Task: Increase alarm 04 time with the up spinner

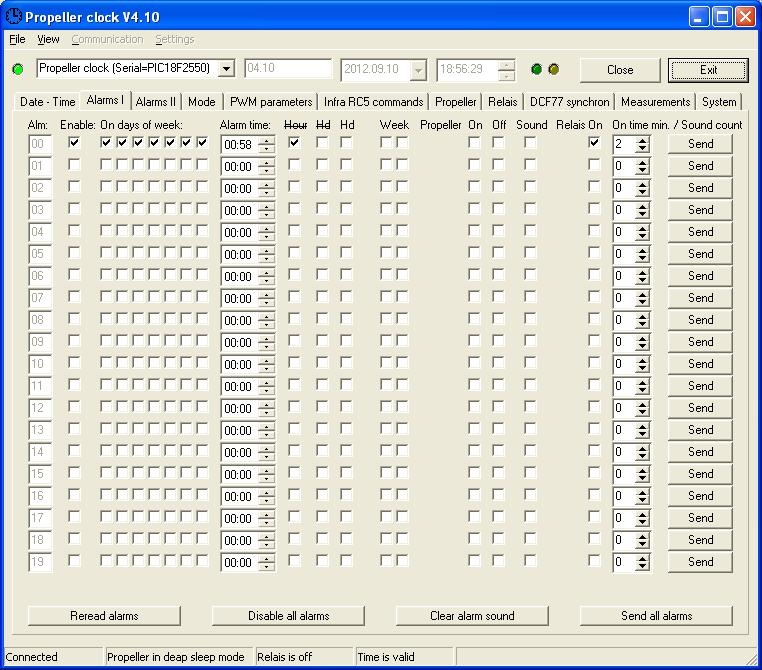Action: [266, 228]
